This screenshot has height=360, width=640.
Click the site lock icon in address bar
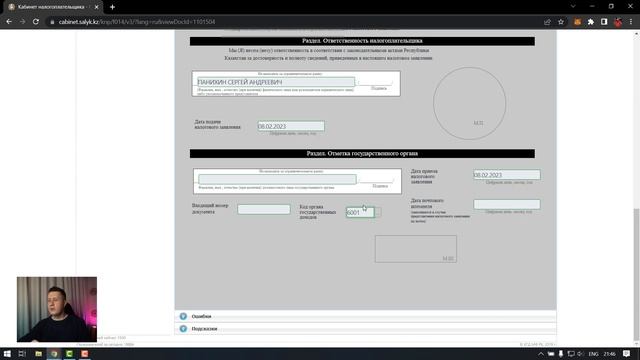(x=52, y=22)
